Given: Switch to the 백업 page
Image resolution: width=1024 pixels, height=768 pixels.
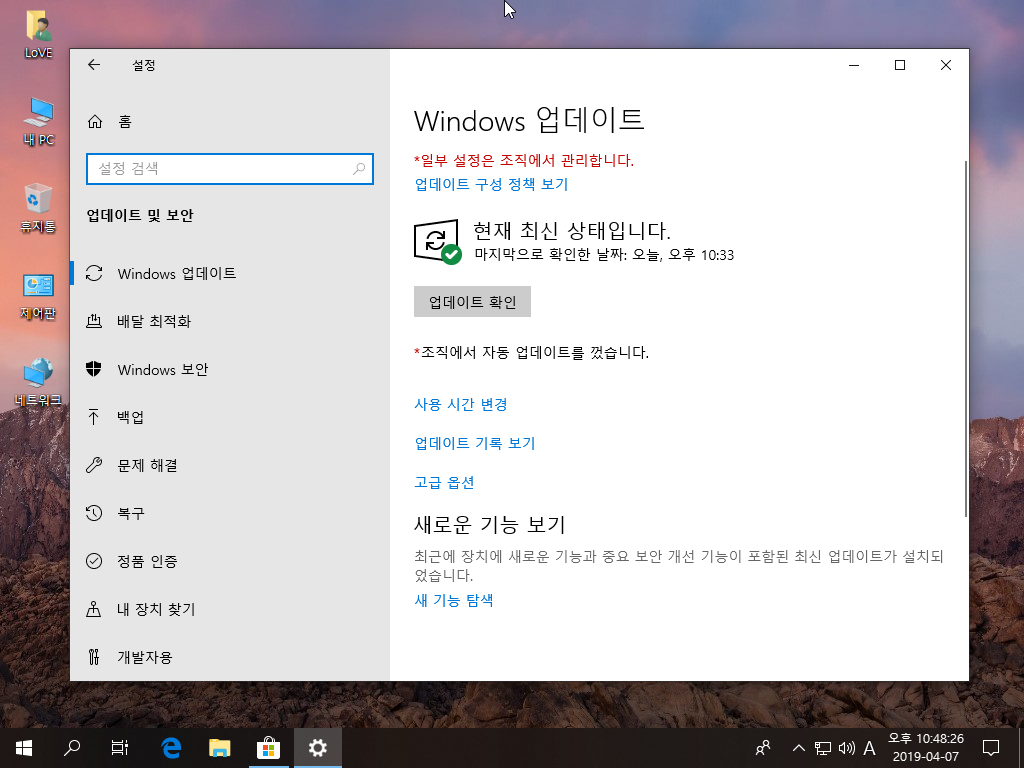Looking at the screenshot, I should click(230, 417).
